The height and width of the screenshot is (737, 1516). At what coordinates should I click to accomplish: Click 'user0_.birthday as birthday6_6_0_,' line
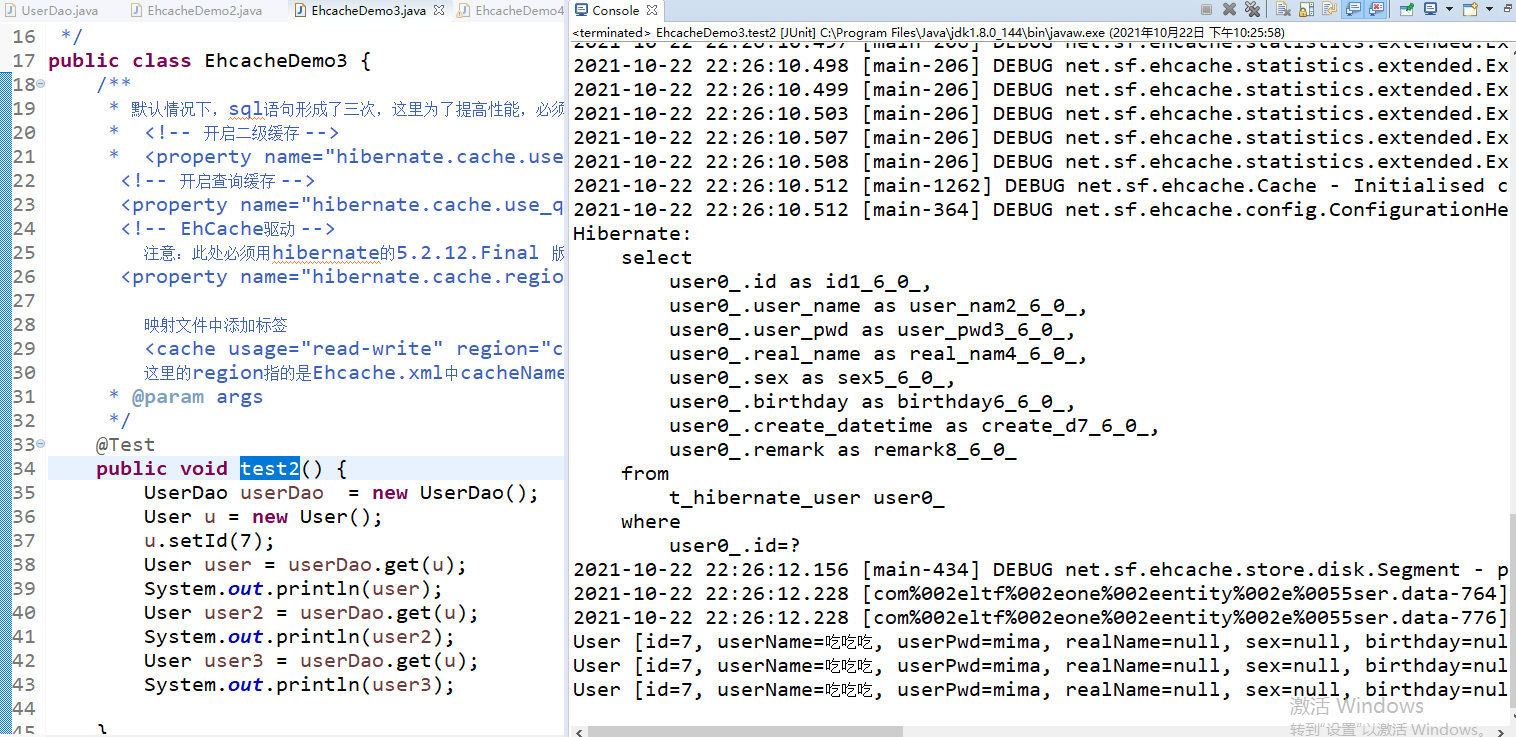(x=872, y=401)
